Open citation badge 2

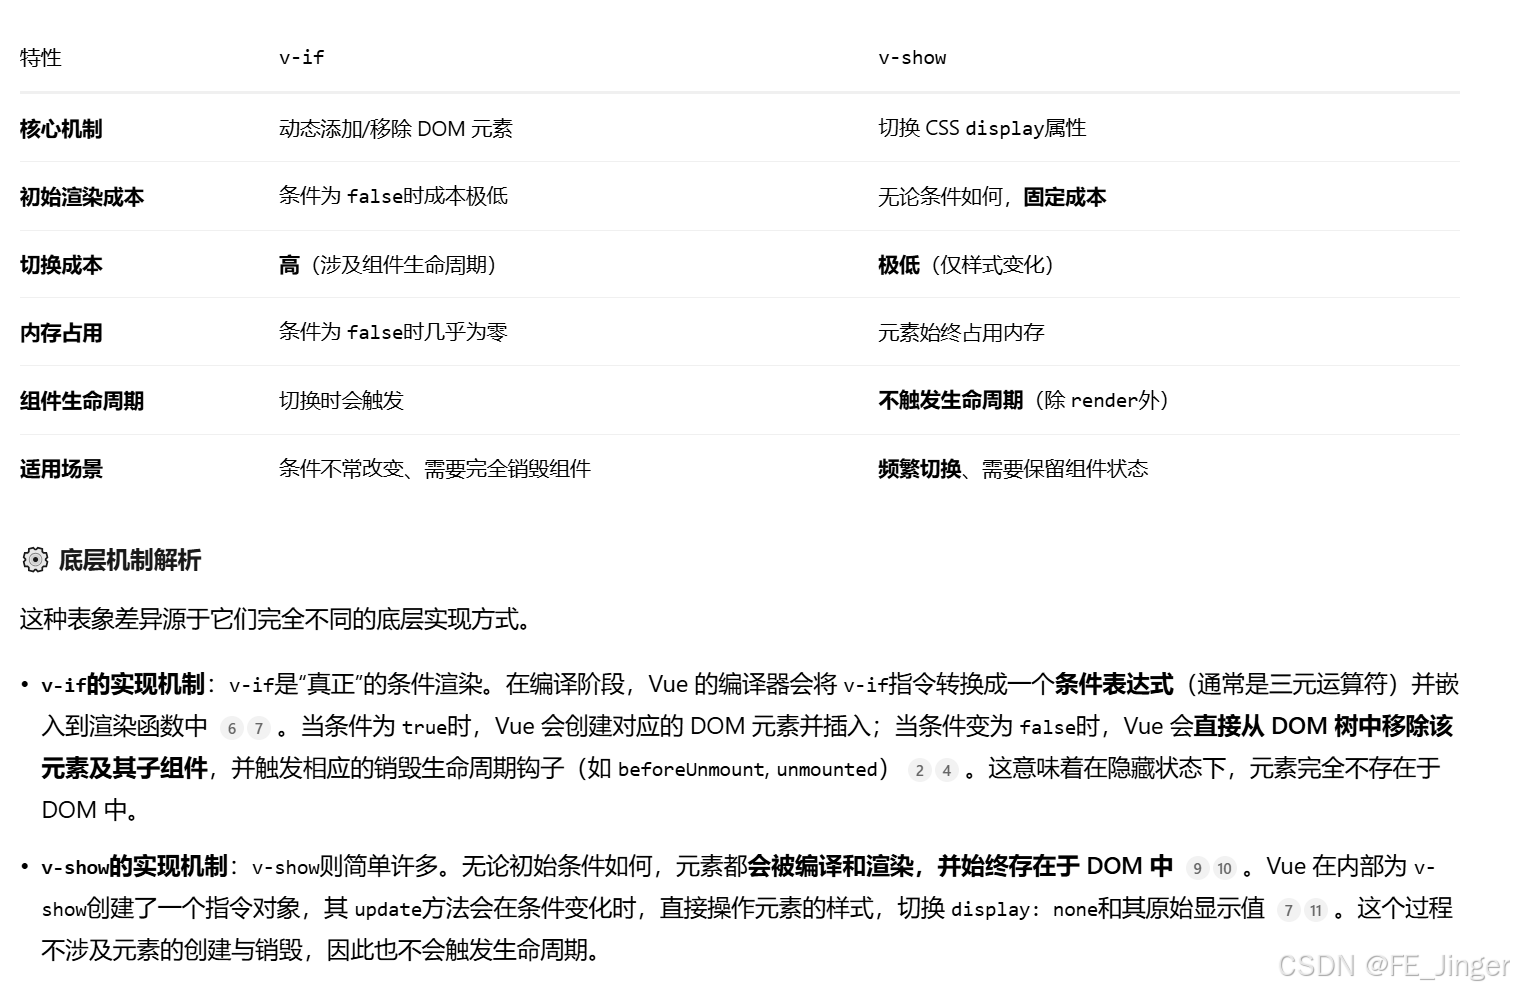click(920, 770)
